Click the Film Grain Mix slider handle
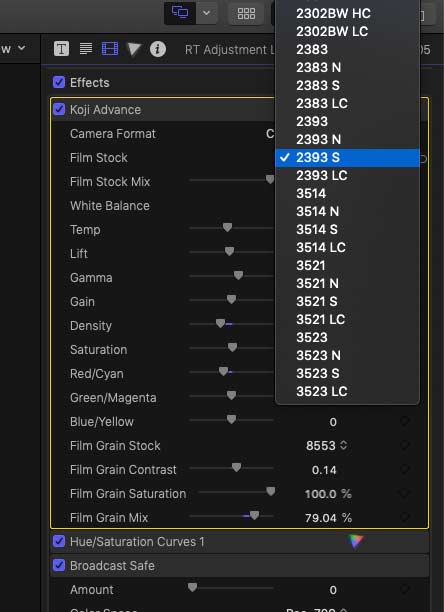 pyautogui.click(x=254, y=516)
